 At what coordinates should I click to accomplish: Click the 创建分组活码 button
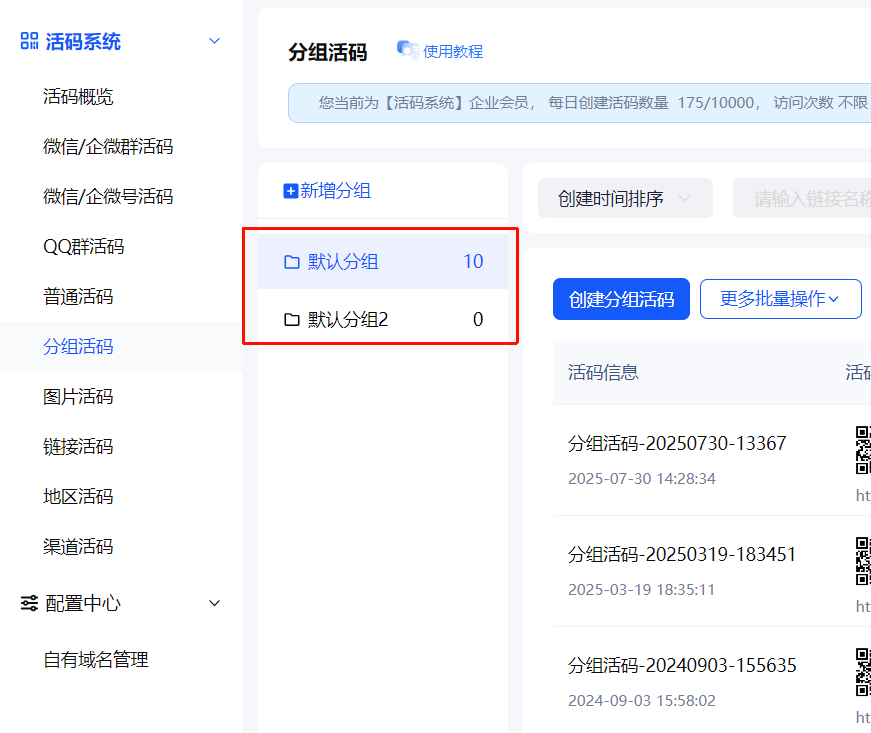[x=621, y=299]
